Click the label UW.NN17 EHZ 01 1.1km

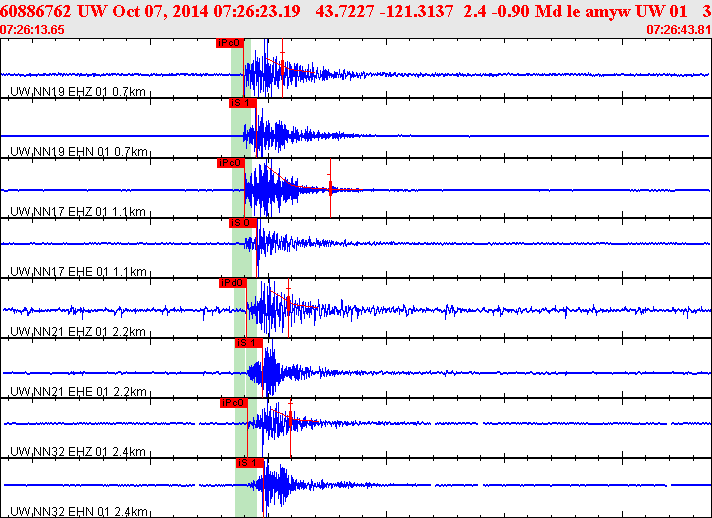[x=78, y=212]
